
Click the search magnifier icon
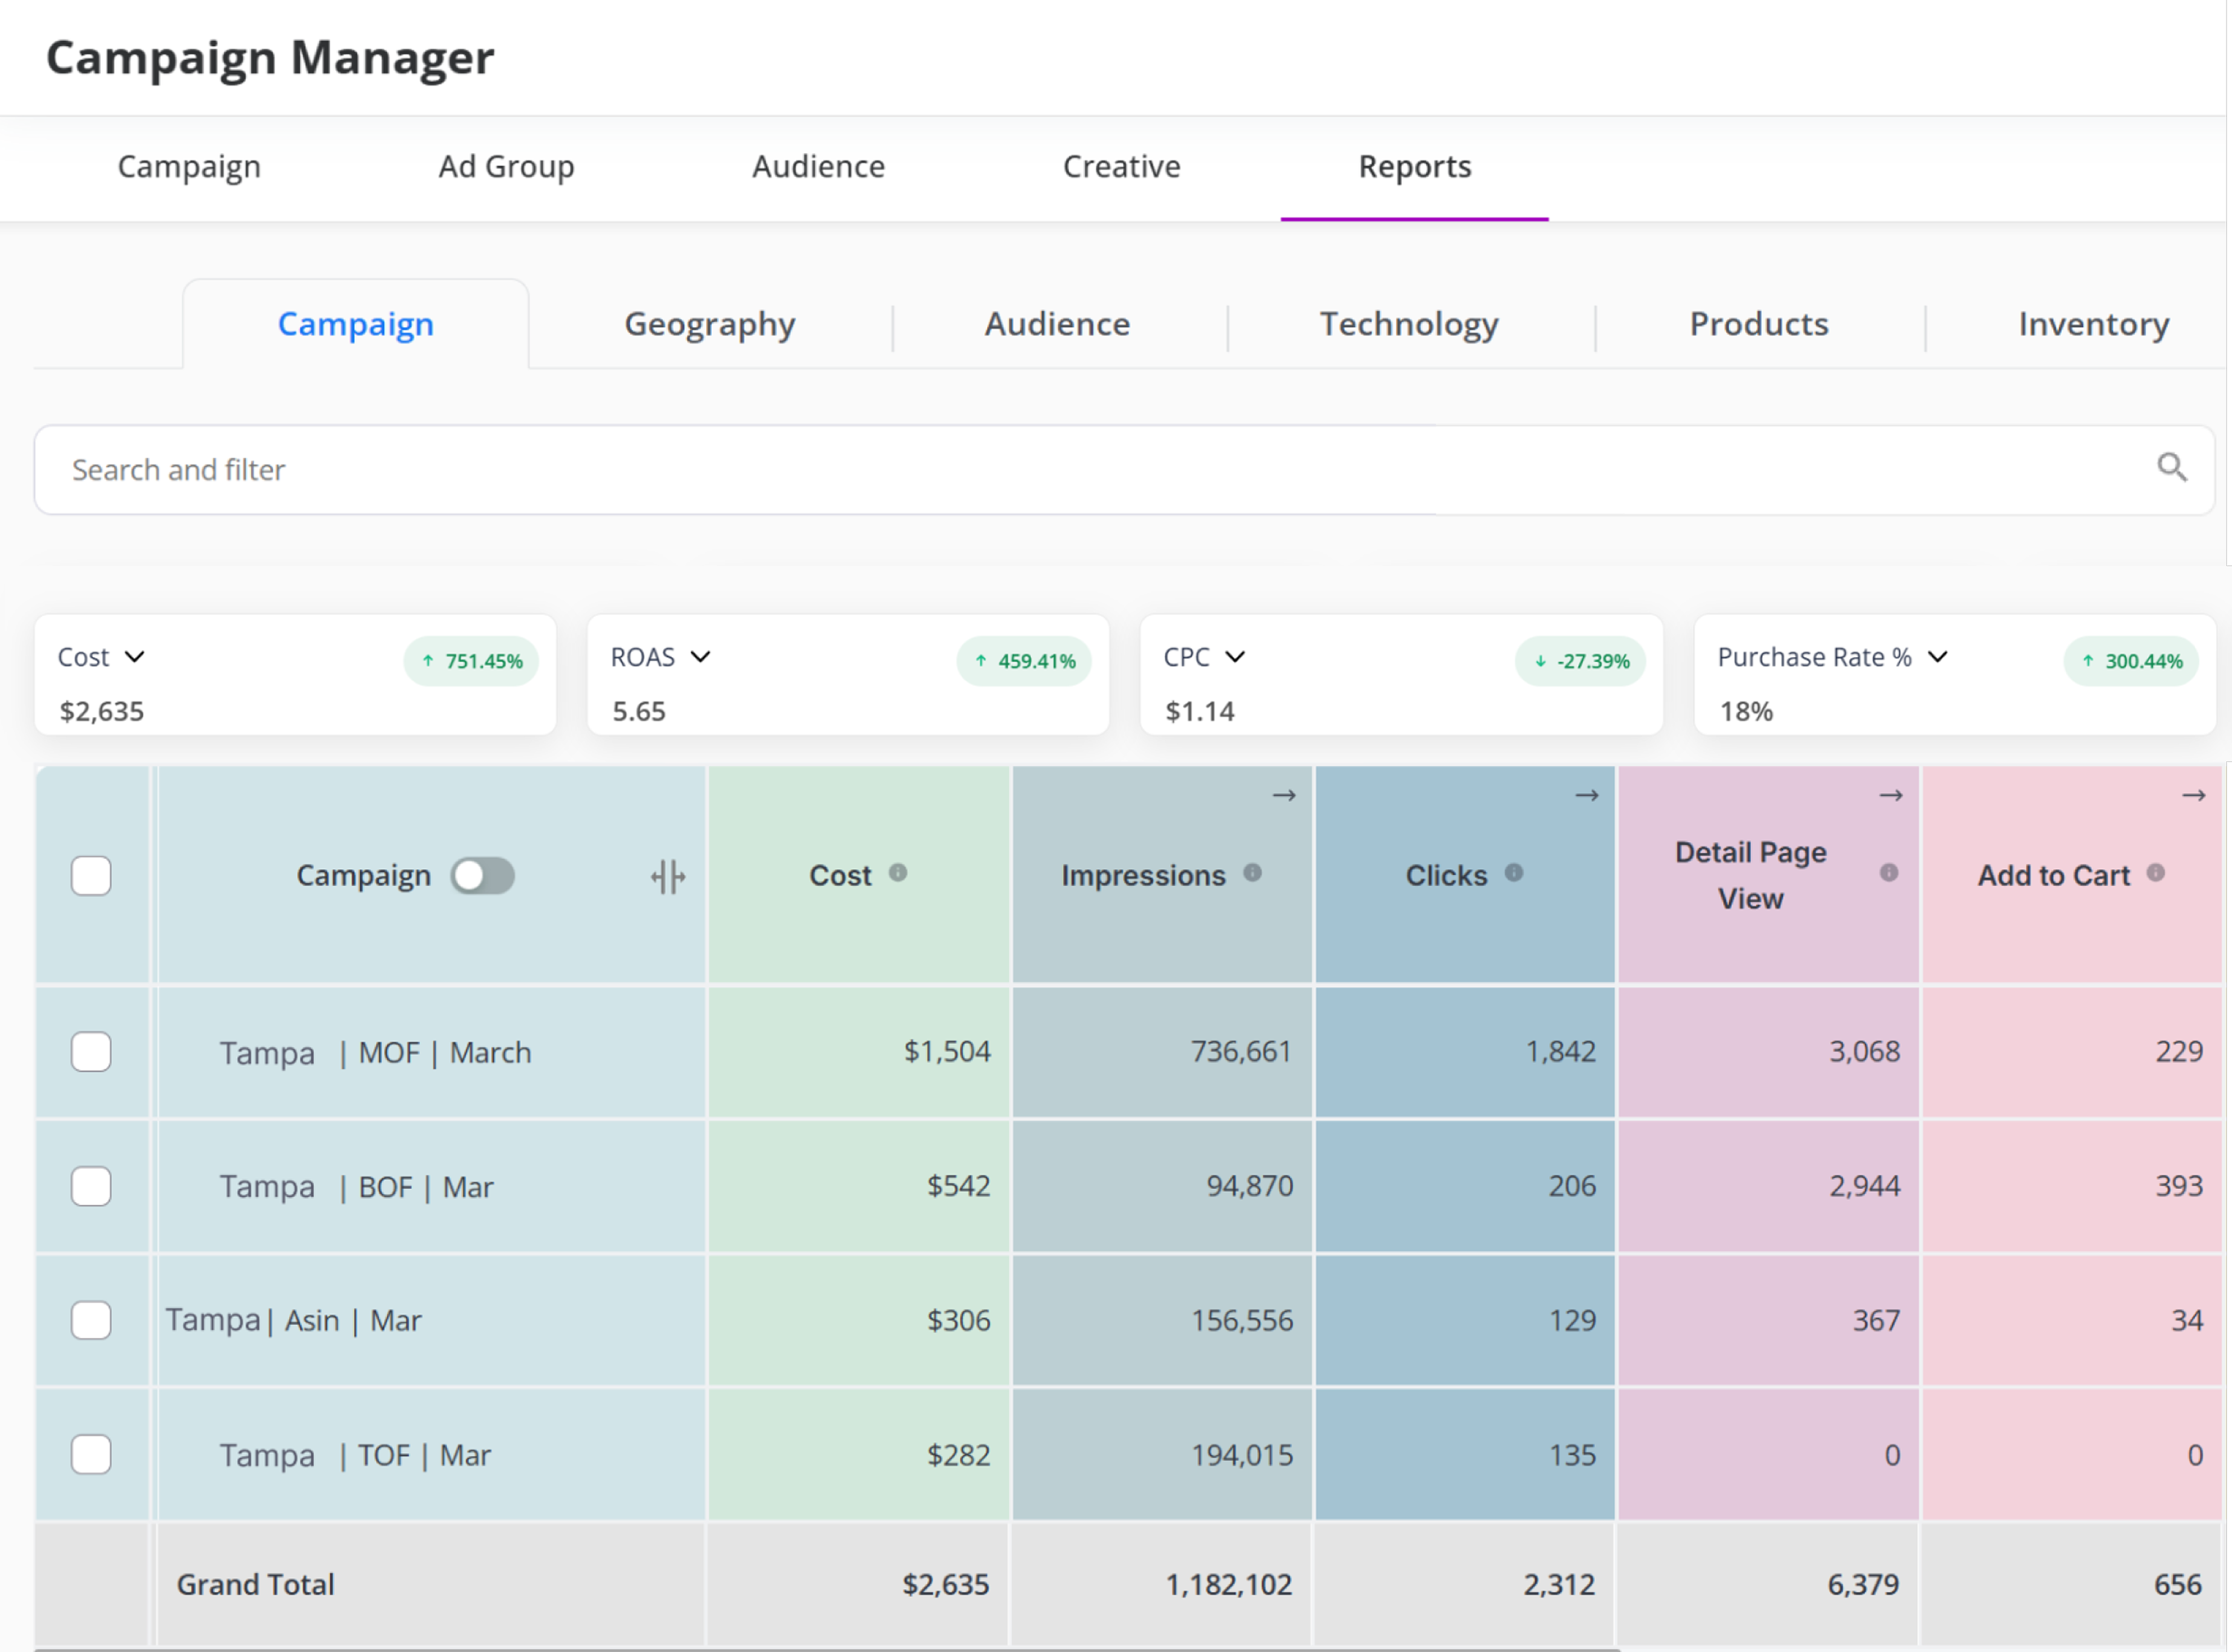click(x=2171, y=467)
